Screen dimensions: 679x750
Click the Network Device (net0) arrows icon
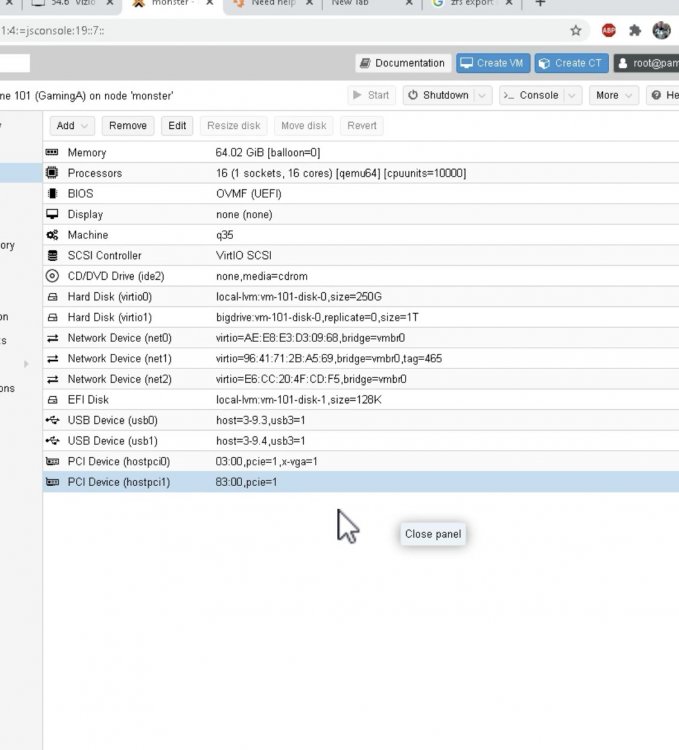coord(52,338)
